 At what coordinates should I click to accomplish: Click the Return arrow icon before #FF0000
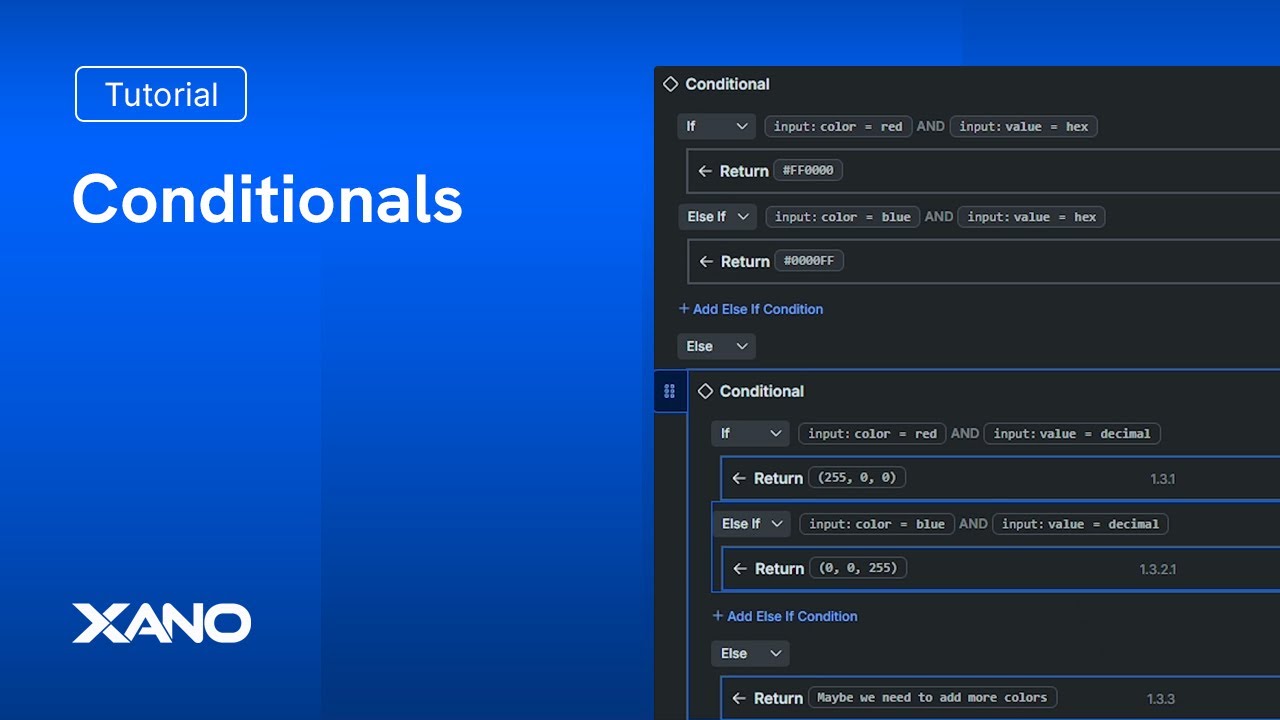(706, 170)
